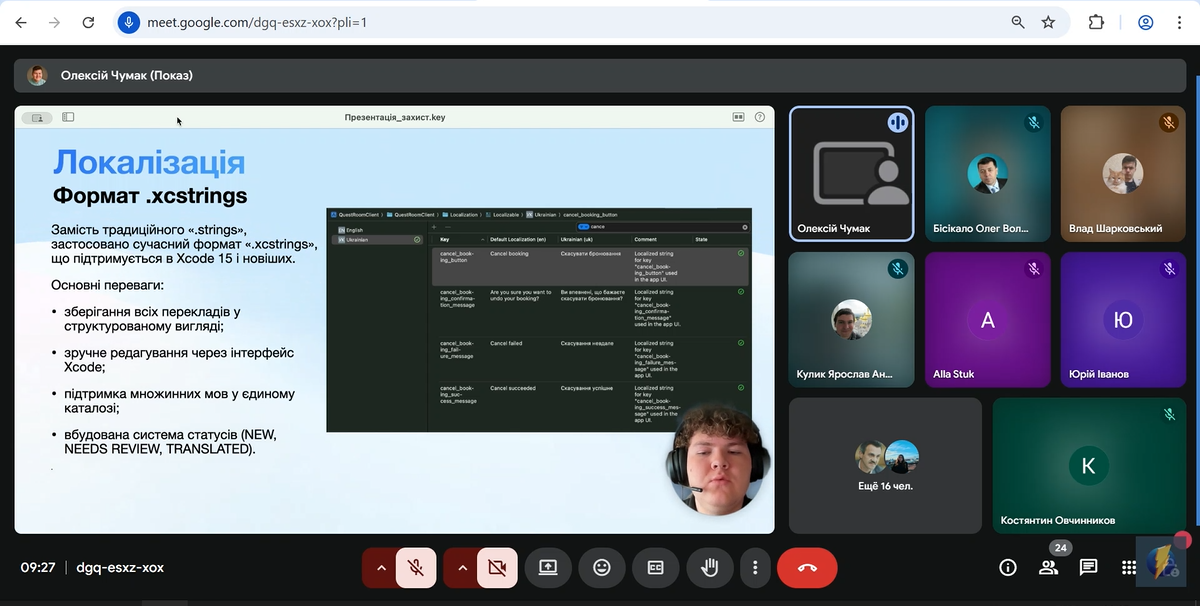
Task: Open the emoji reactions picker
Action: pyautogui.click(x=601, y=568)
